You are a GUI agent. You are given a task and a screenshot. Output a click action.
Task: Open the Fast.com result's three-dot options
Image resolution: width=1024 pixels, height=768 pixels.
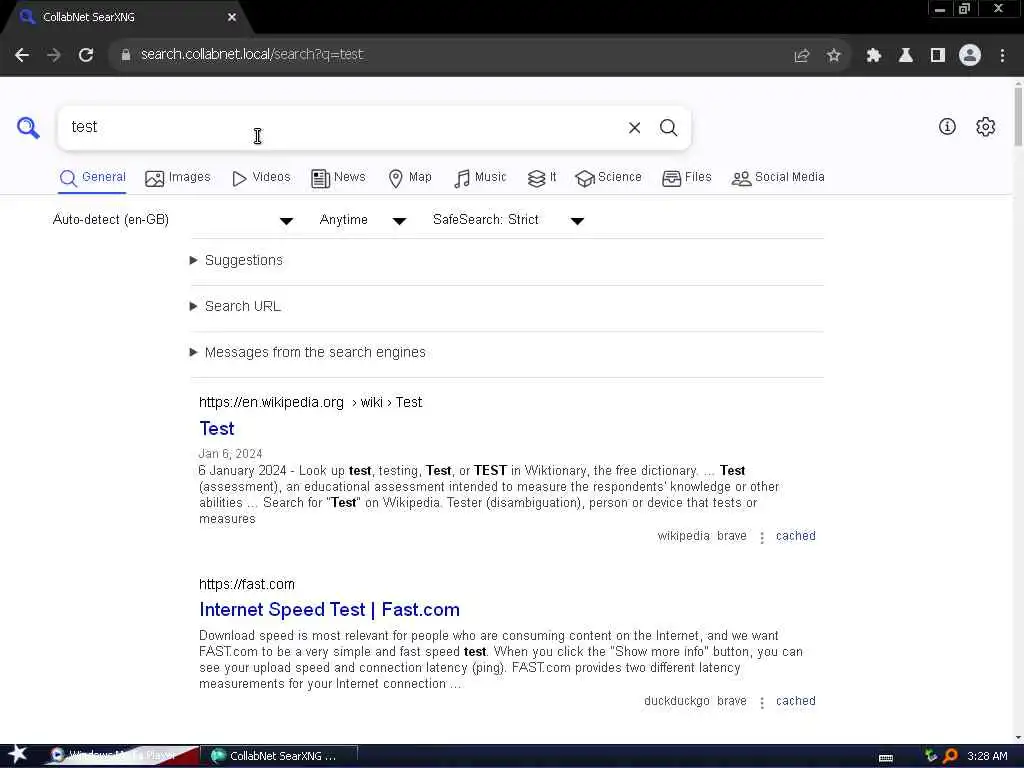761,703
